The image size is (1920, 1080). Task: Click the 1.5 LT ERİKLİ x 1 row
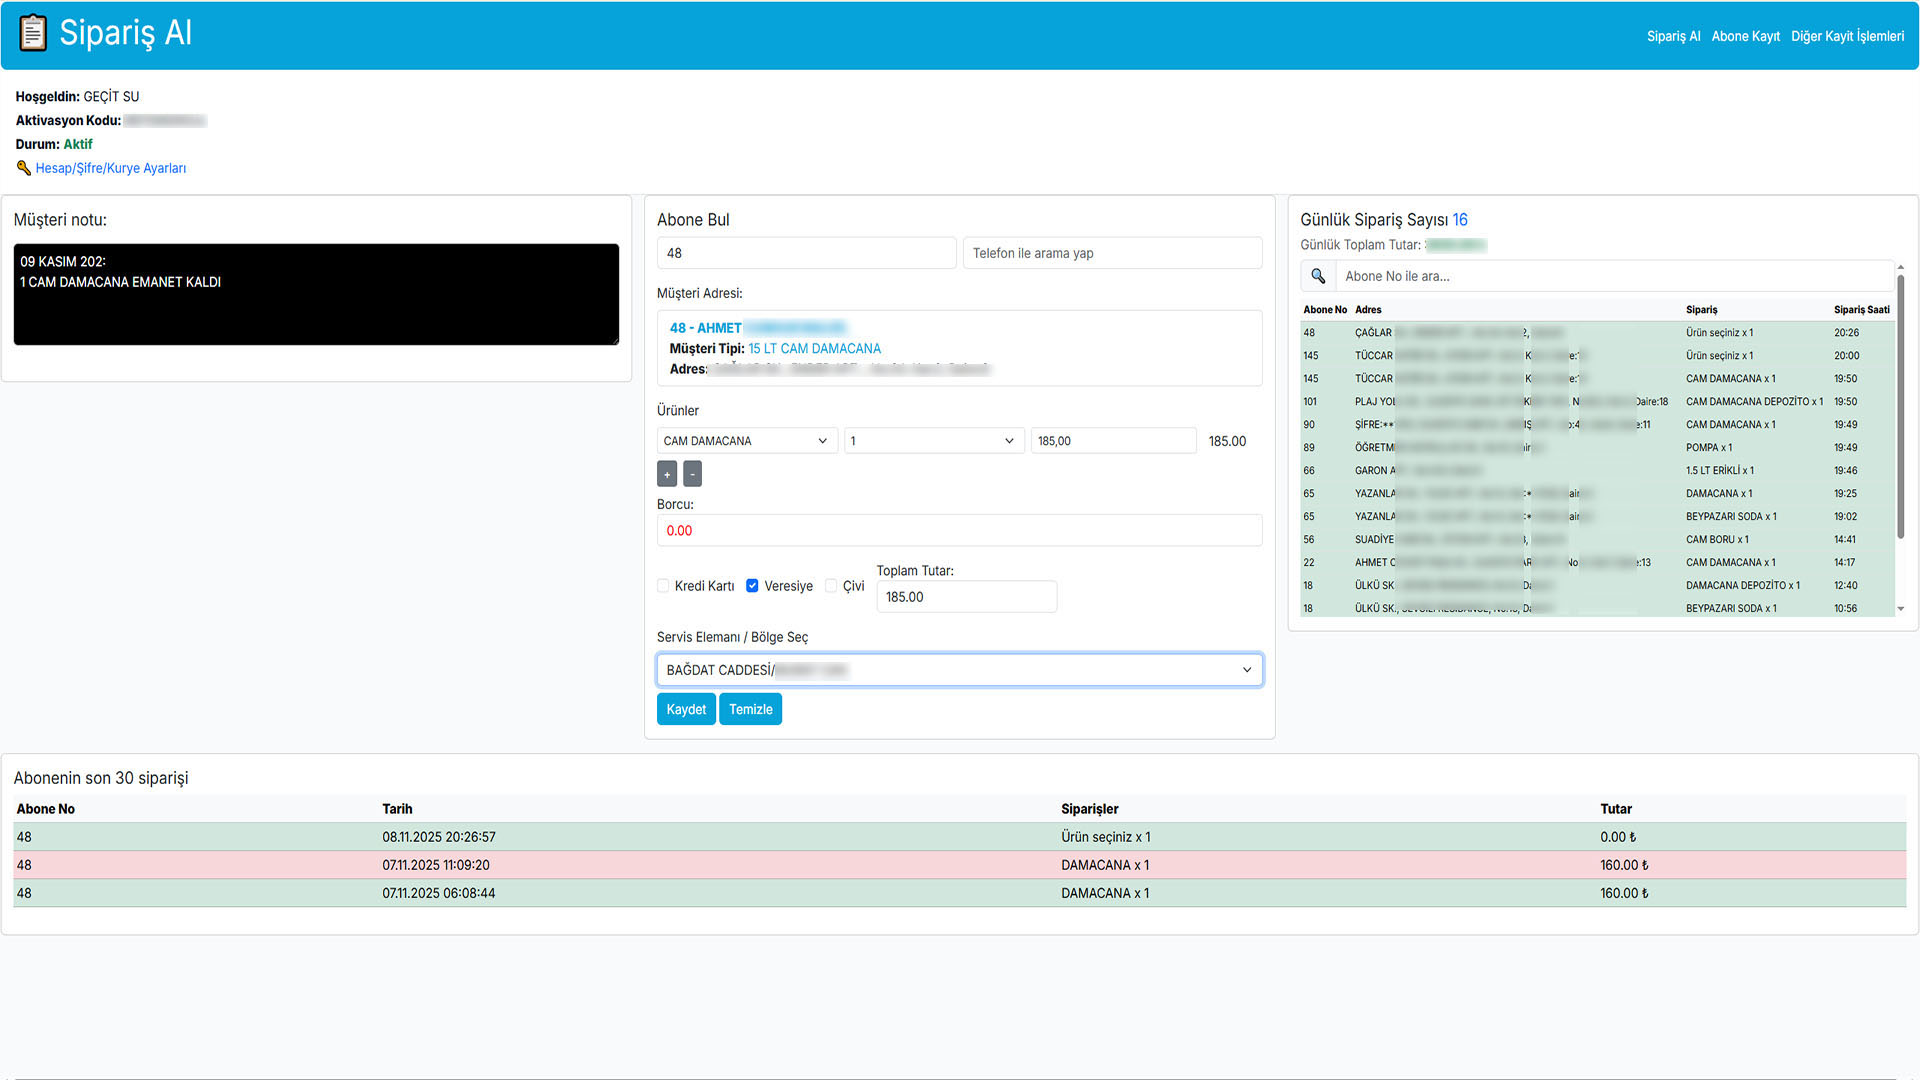click(1597, 471)
